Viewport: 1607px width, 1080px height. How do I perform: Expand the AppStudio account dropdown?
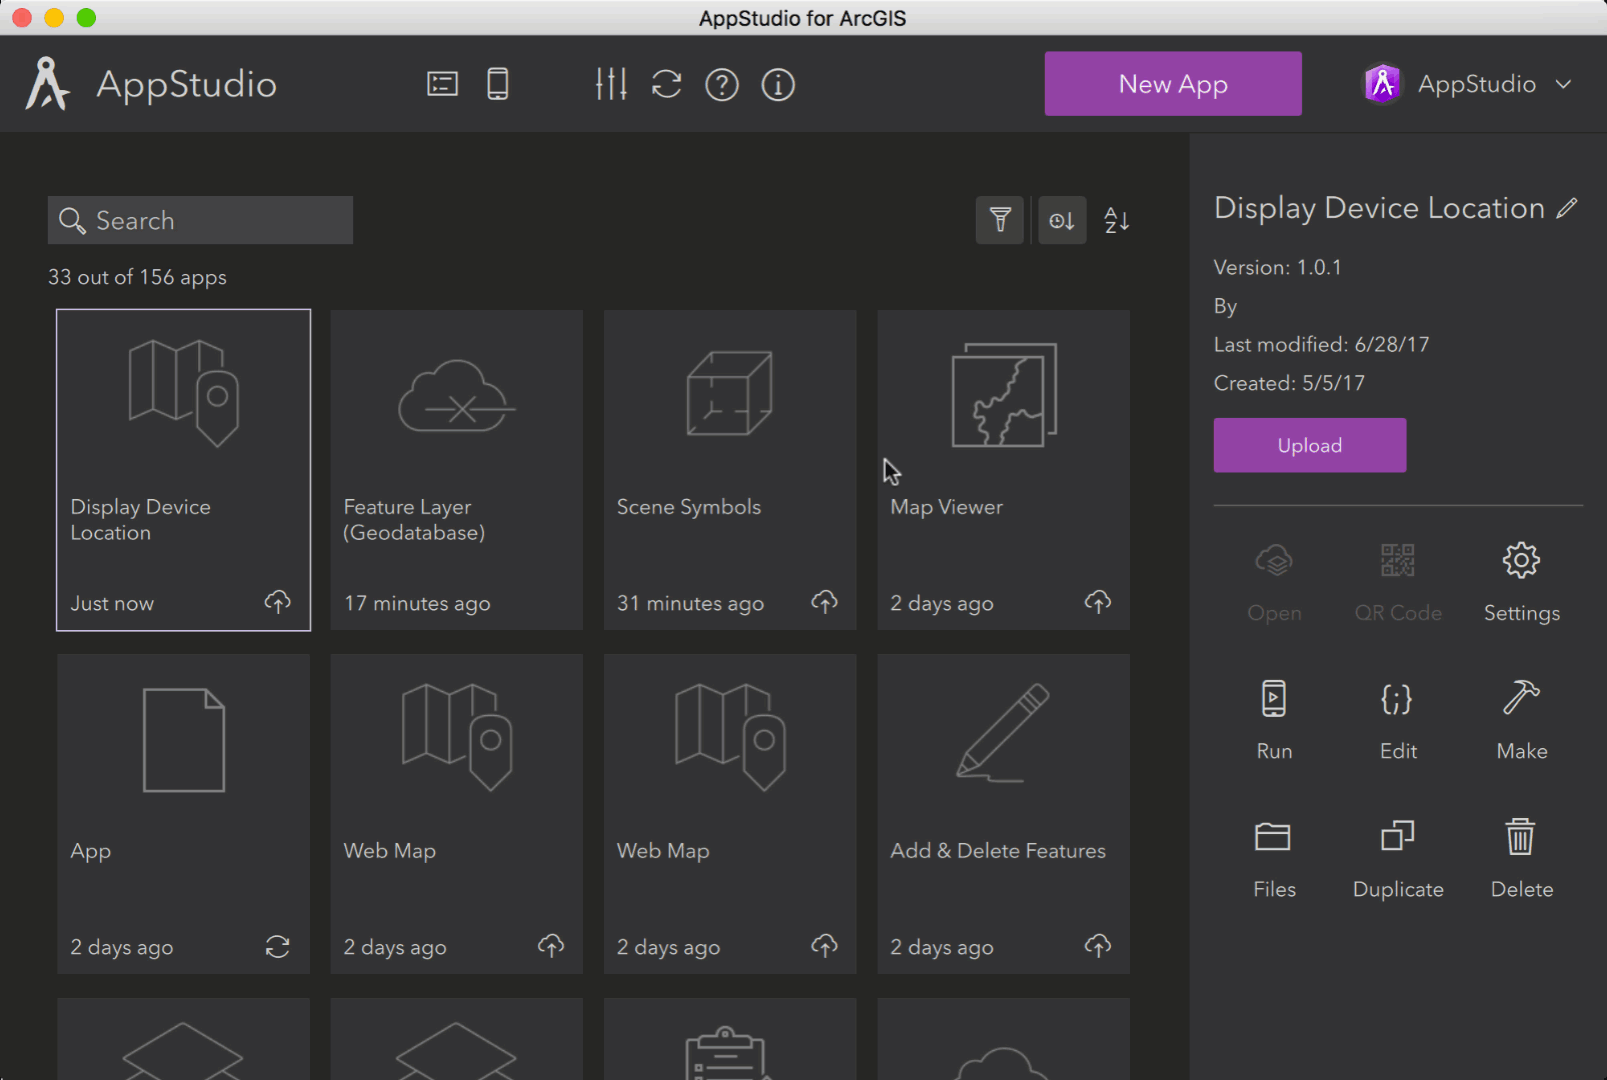pos(1564,84)
